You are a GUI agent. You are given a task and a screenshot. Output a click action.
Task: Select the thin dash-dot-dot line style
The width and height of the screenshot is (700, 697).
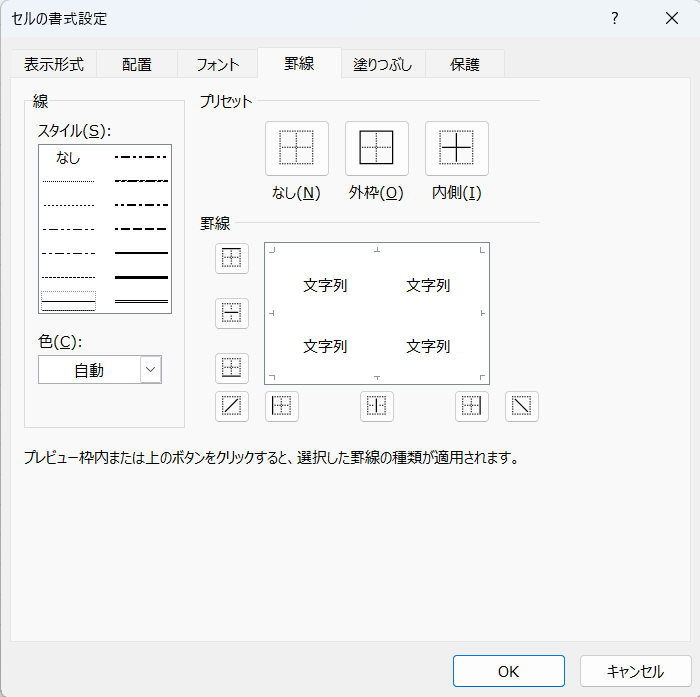(x=68, y=229)
